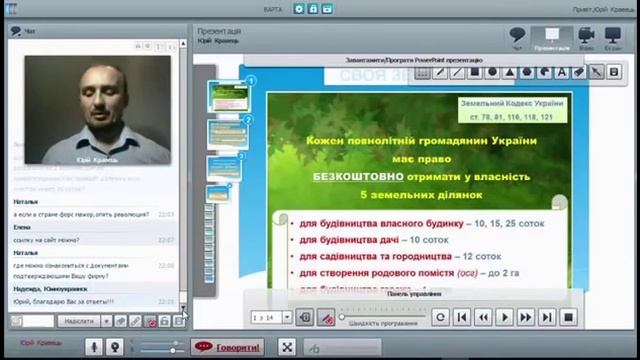Viewport: 640px width, 360px height.
Task: Toggle the microphone button
Action: (x=94, y=347)
